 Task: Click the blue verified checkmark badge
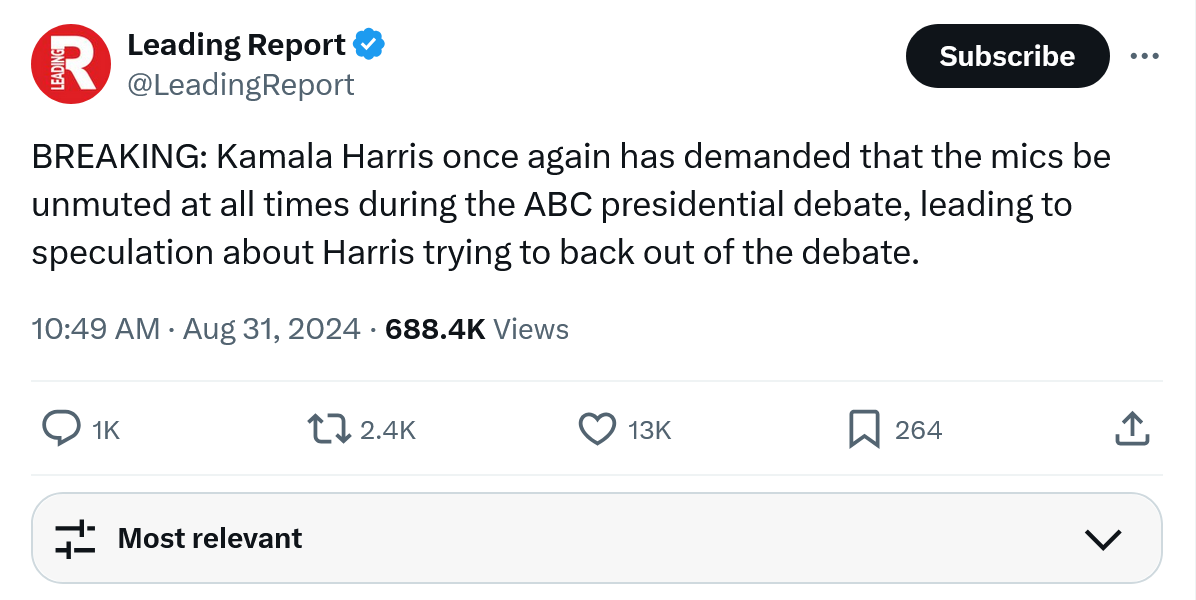tap(369, 45)
